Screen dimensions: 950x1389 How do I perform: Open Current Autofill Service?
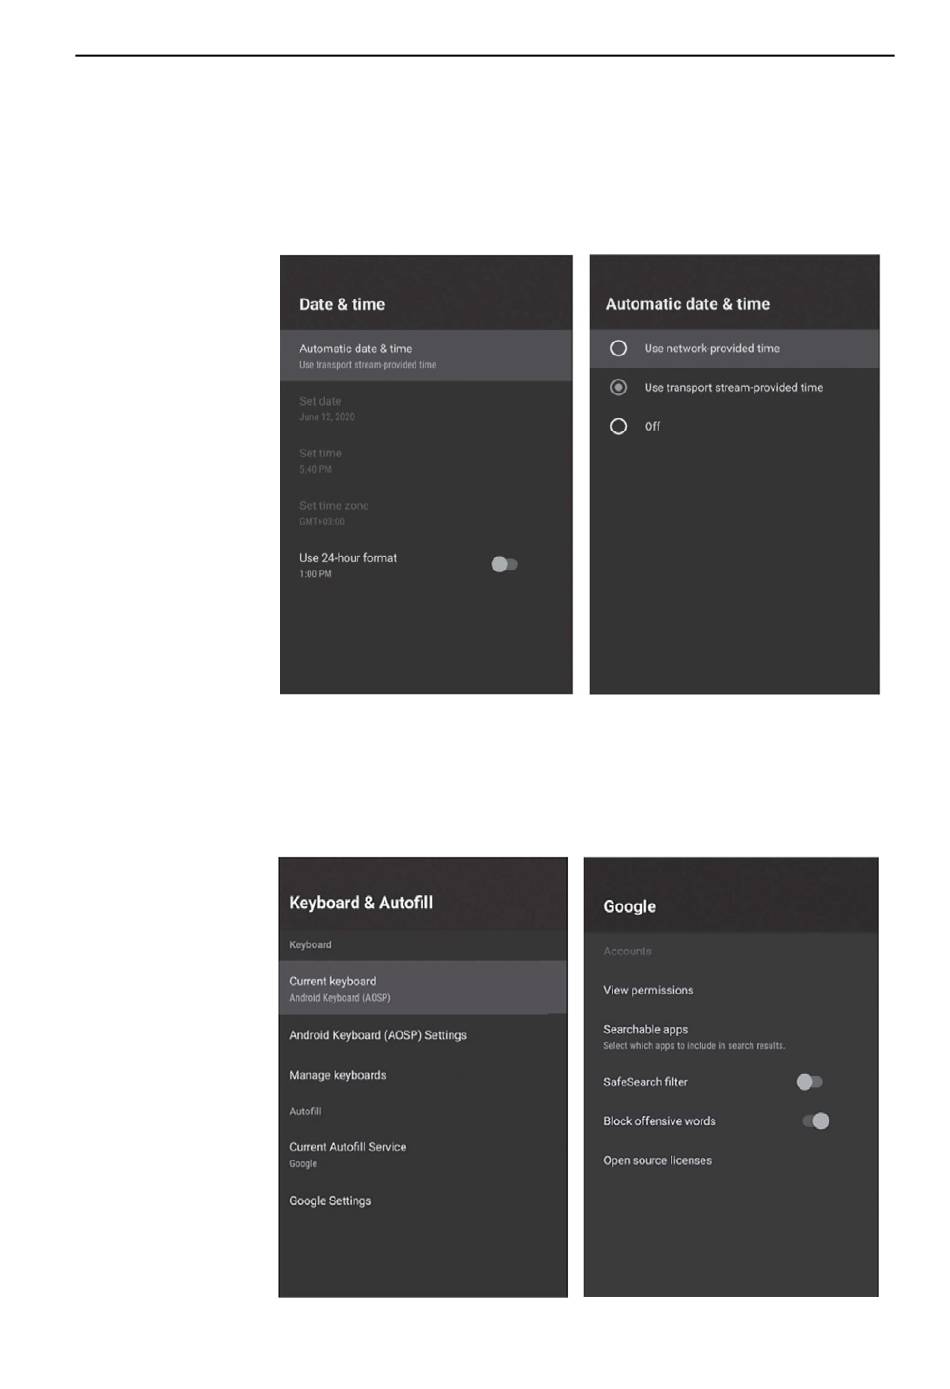pyautogui.click(x=423, y=1154)
